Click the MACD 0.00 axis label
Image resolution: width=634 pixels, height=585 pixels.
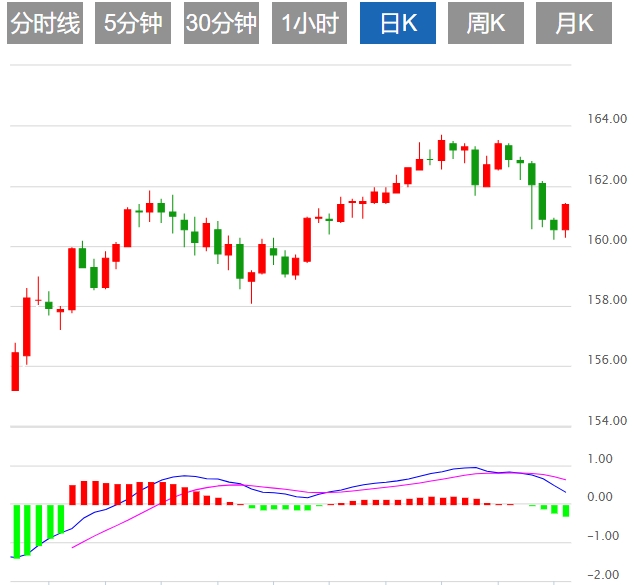[x=599, y=497]
